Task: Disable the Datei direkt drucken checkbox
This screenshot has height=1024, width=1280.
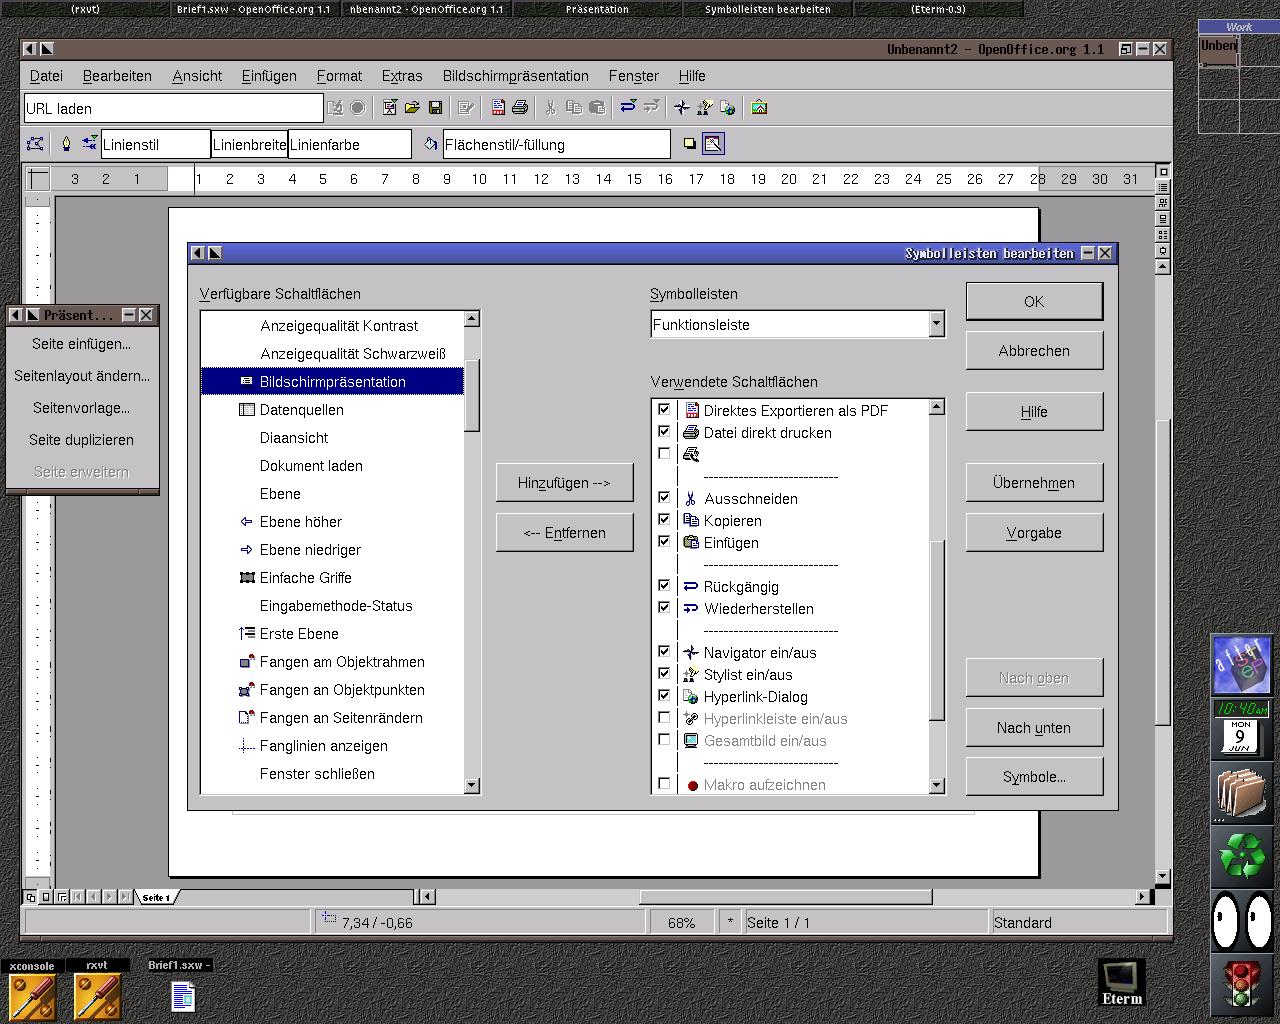Action: [664, 432]
